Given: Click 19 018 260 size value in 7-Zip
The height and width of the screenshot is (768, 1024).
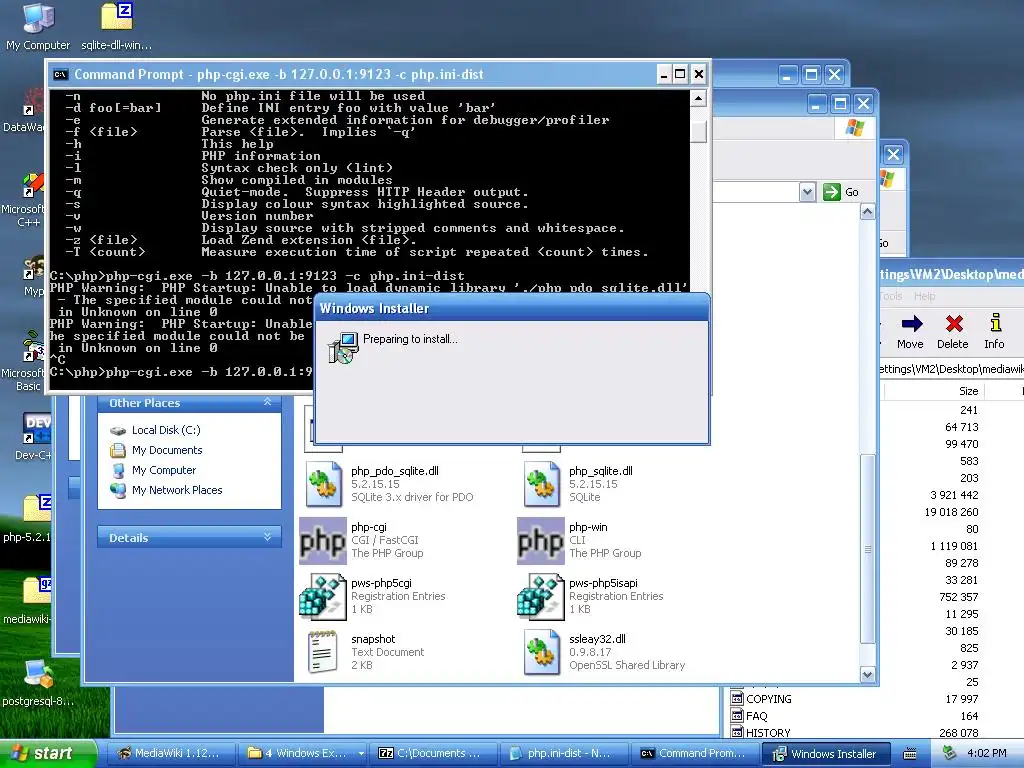Looking at the screenshot, I should 952,512.
